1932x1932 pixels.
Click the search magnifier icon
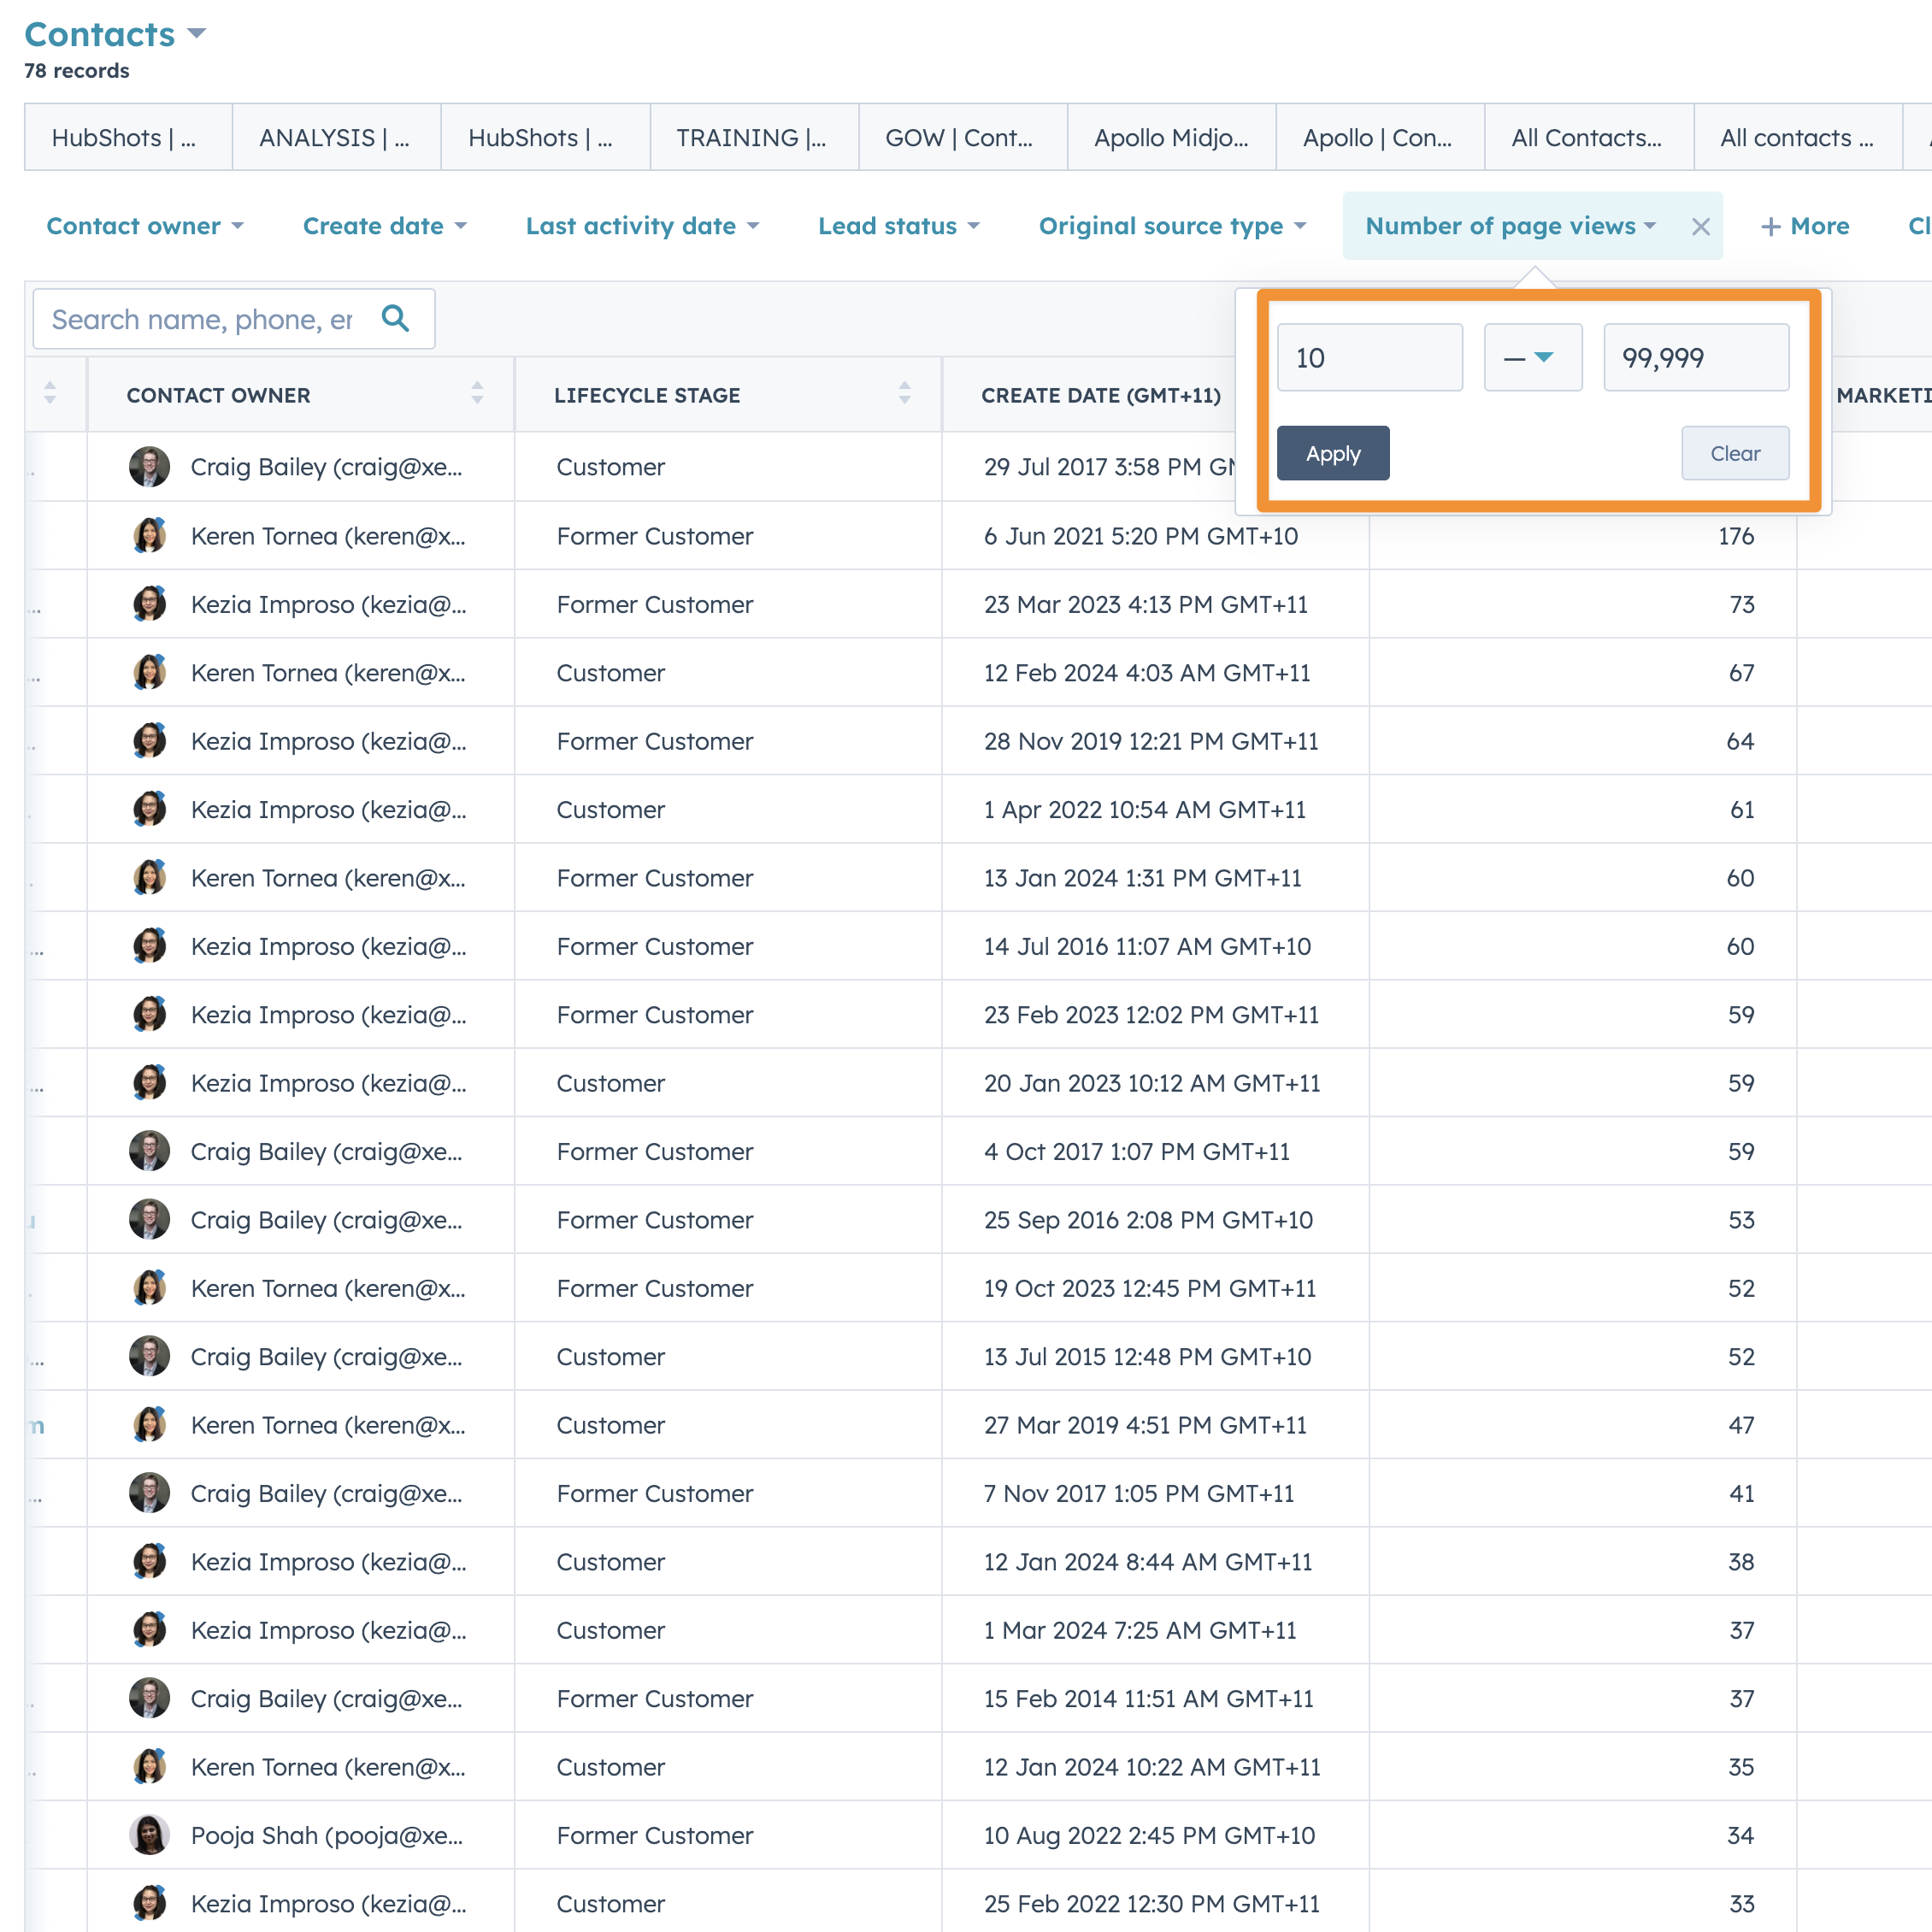pos(395,319)
